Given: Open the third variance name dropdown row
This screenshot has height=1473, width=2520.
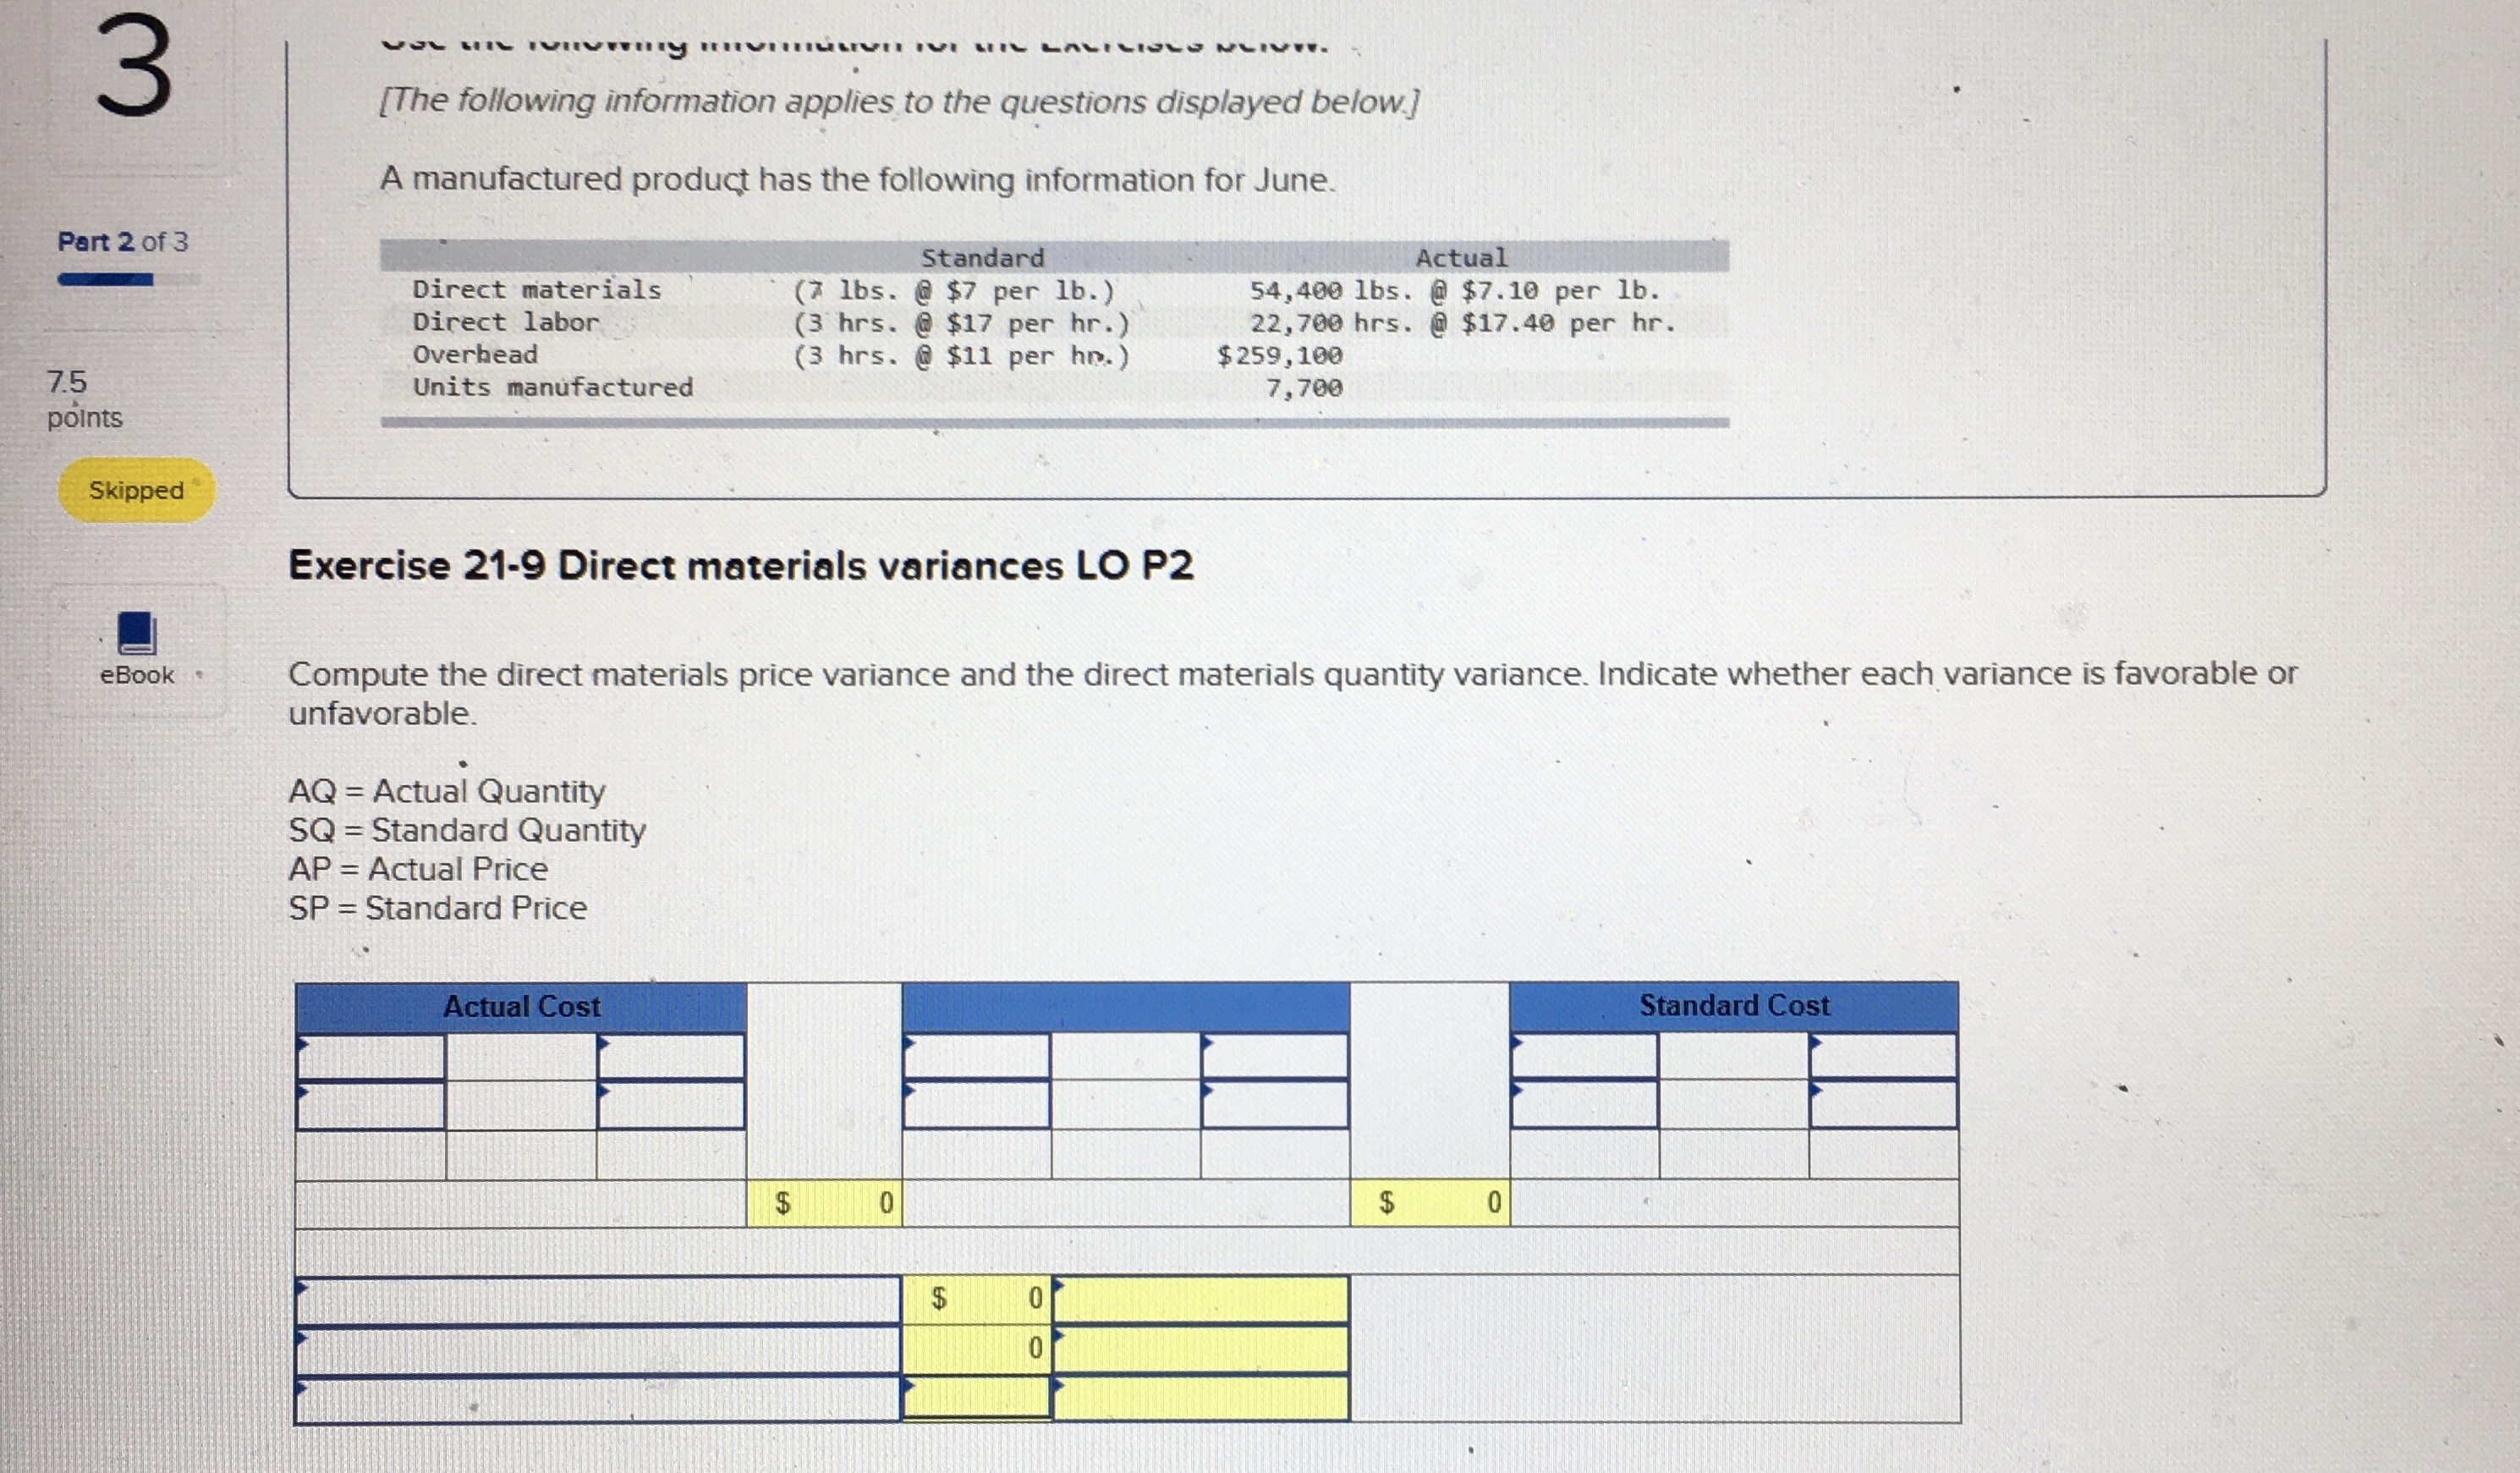Looking at the screenshot, I should 598,1400.
